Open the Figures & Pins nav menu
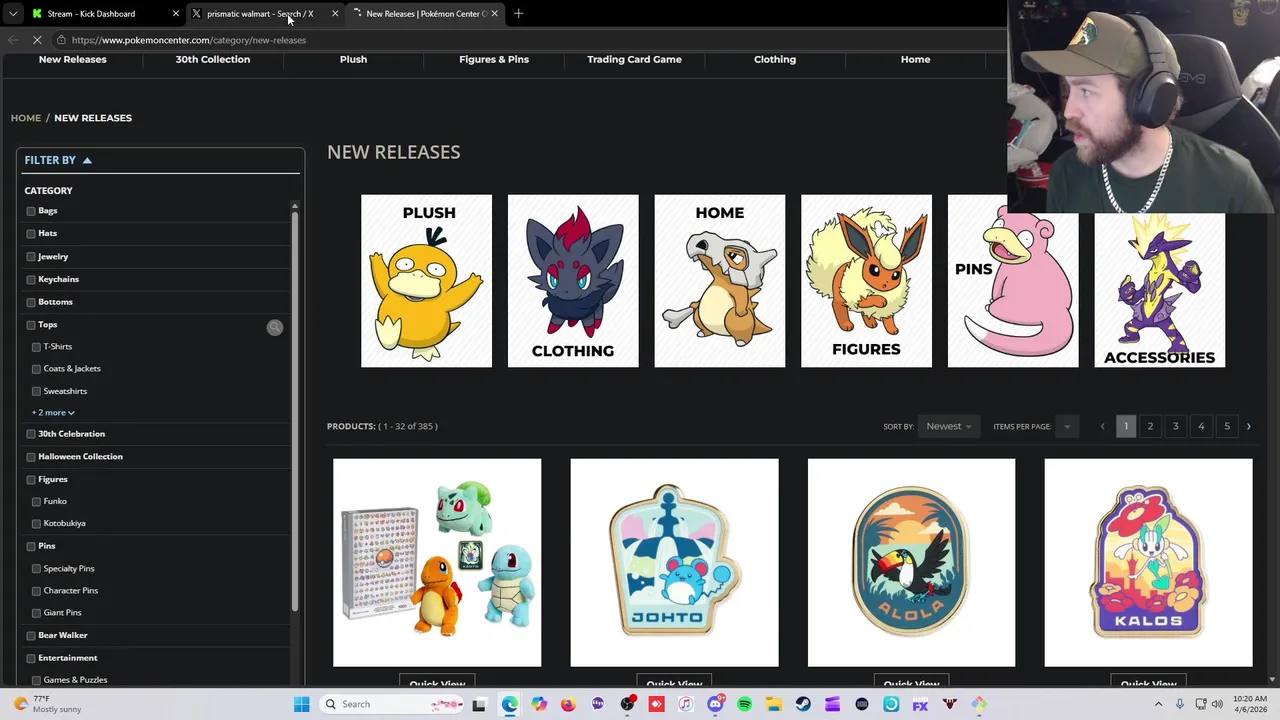Viewport: 1280px width, 720px height. click(494, 59)
